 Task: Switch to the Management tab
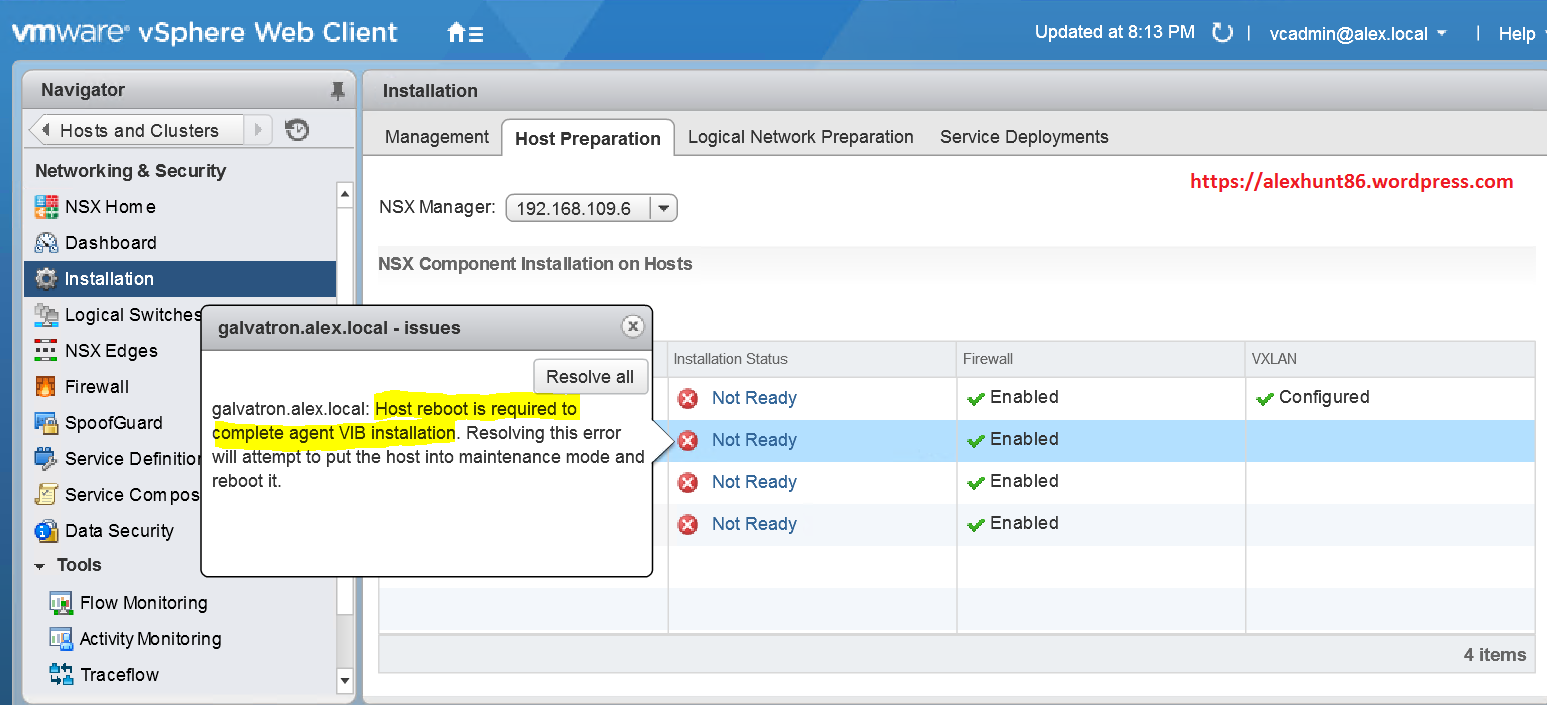pos(437,137)
